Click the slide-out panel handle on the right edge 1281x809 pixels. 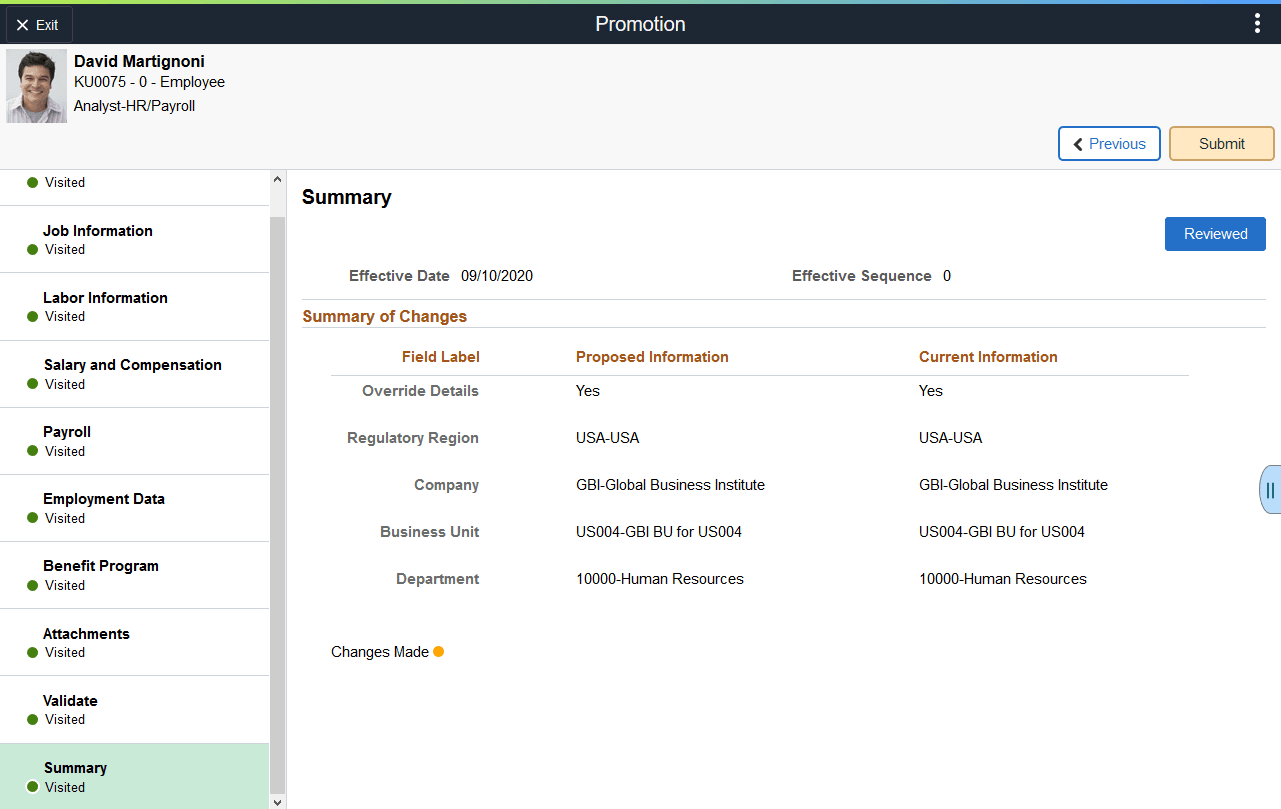point(1270,489)
